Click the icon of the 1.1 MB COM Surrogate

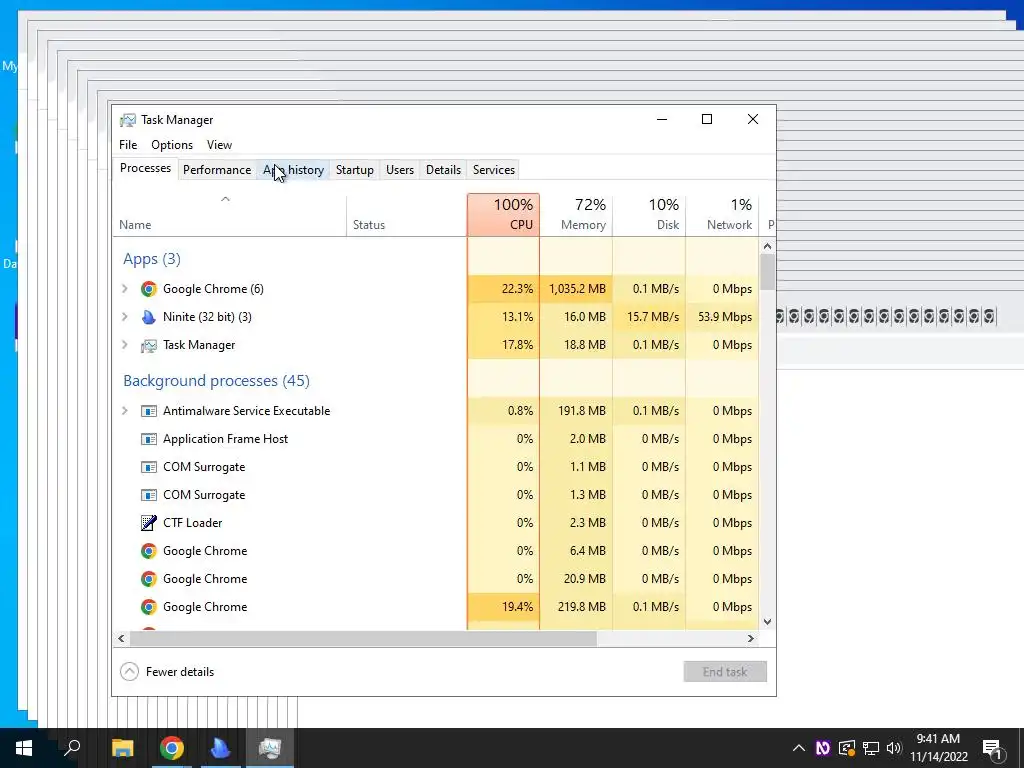(x=149, y=467)
